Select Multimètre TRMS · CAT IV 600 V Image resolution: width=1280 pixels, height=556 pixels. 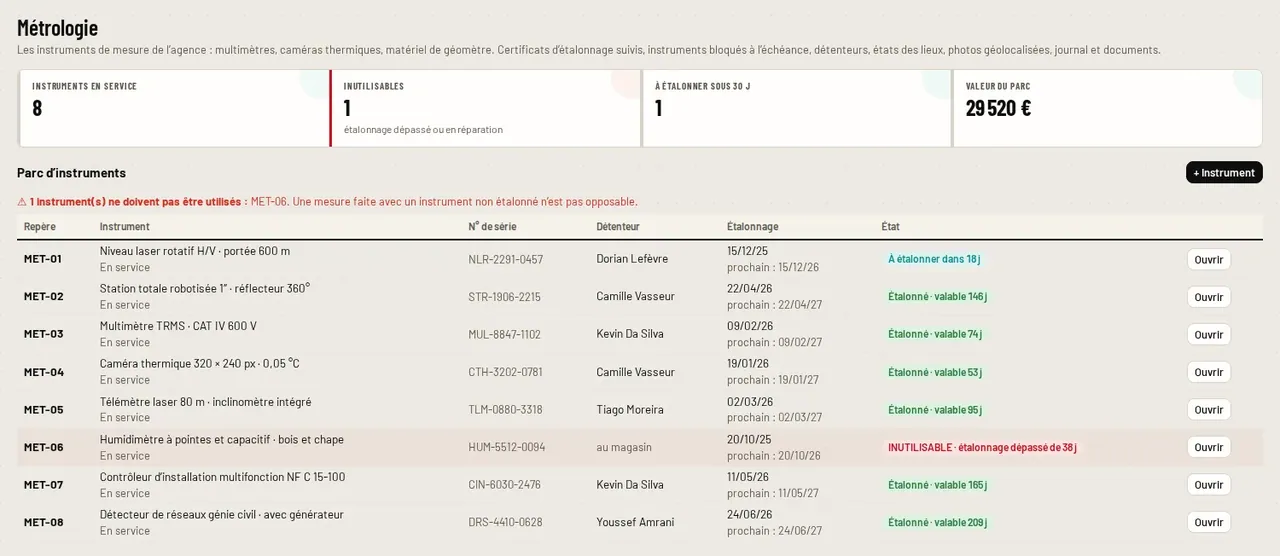178,326
